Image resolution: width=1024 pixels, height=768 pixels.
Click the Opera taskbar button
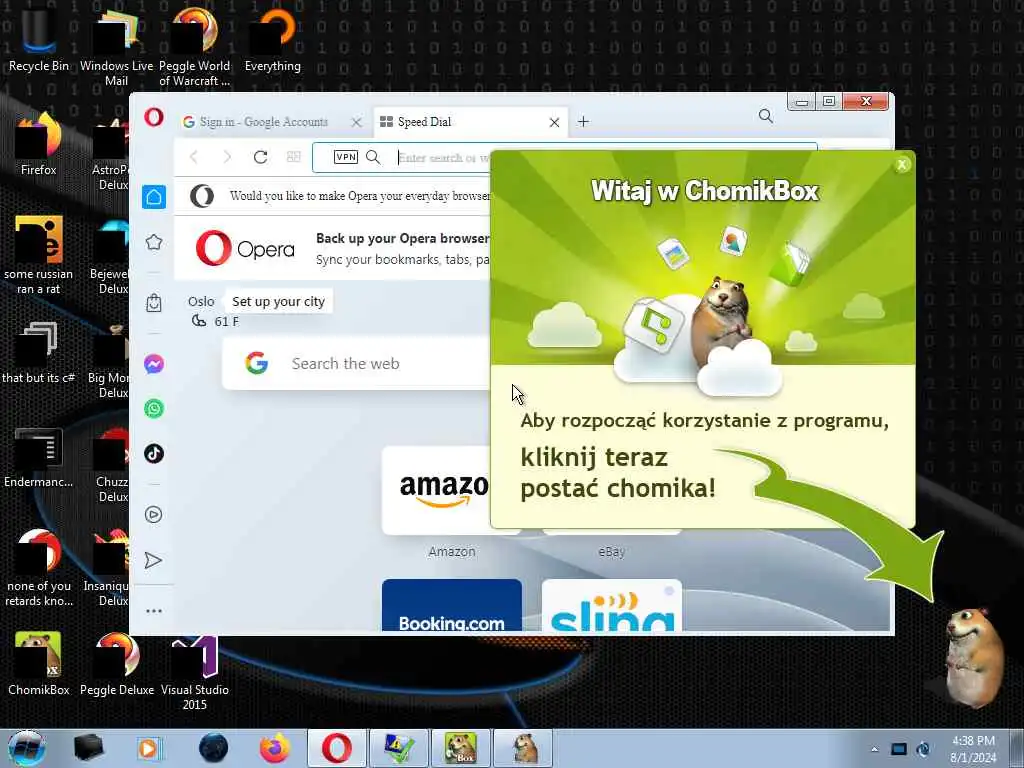[337, 748]
